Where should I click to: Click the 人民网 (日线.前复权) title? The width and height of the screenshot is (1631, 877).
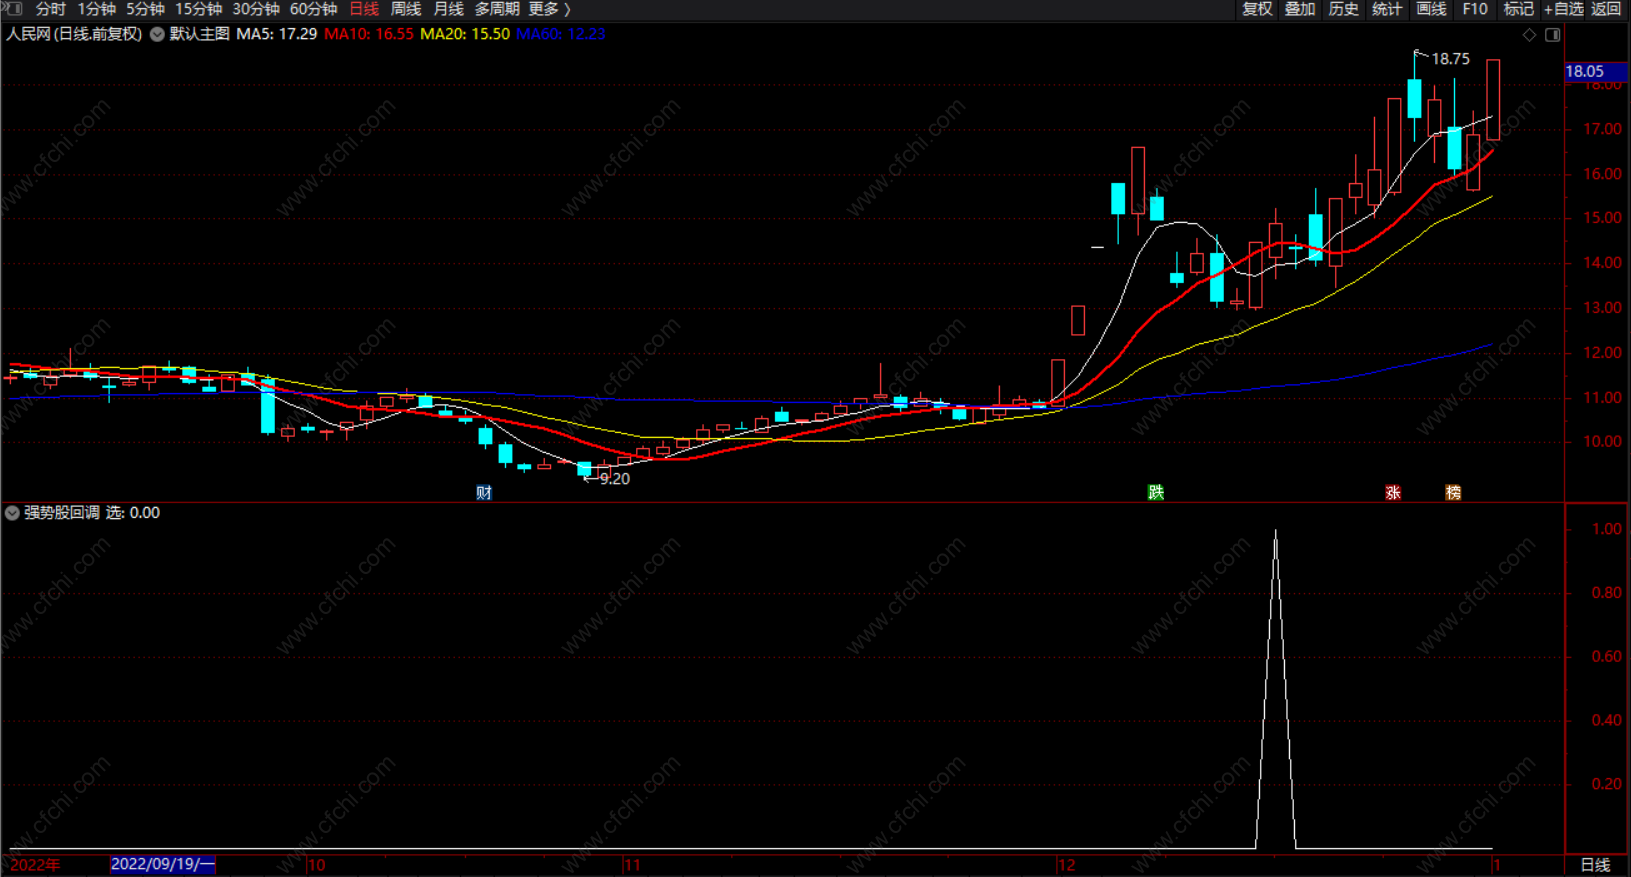74,34
